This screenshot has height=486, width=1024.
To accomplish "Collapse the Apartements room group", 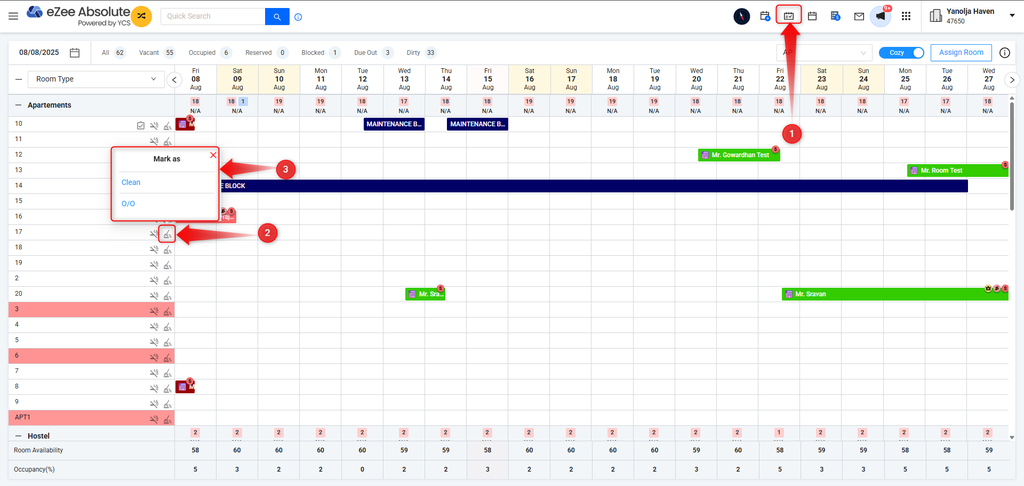I will point(17,105).
